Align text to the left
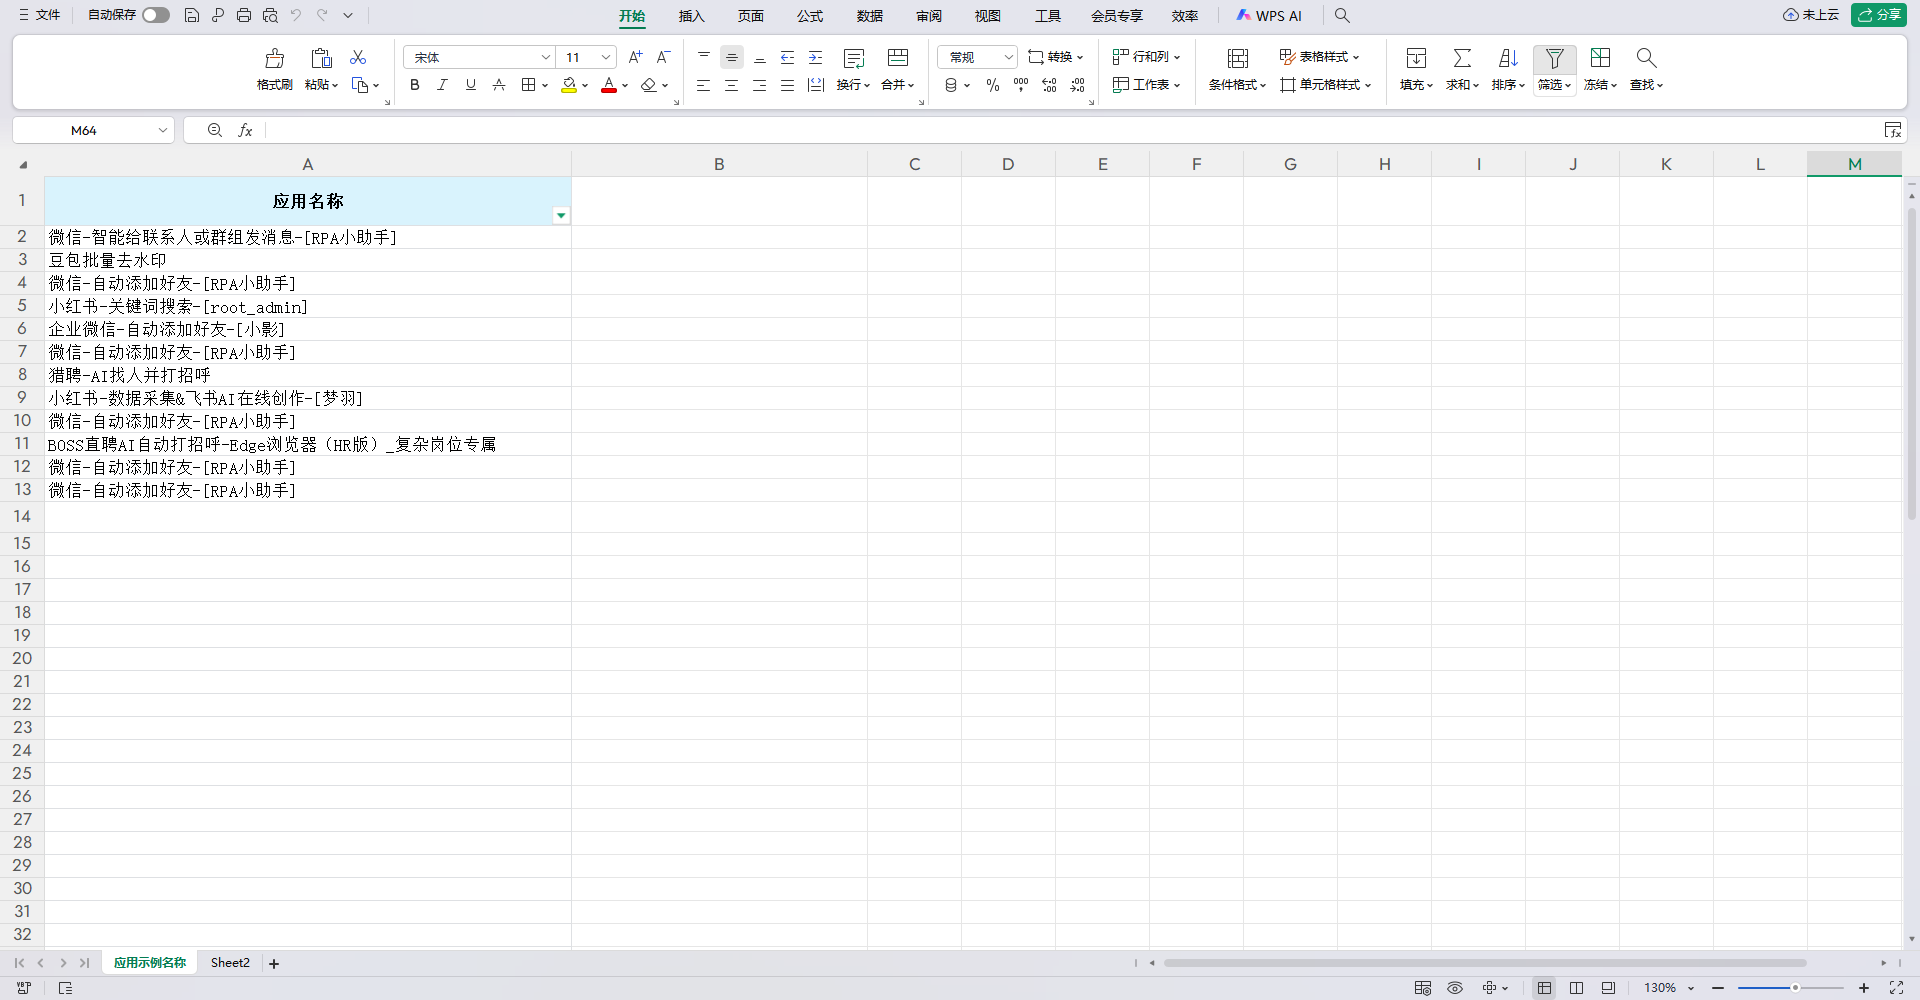Image resolution: width=1920 pixels, height=1000 pixels. tap(704, 85)
